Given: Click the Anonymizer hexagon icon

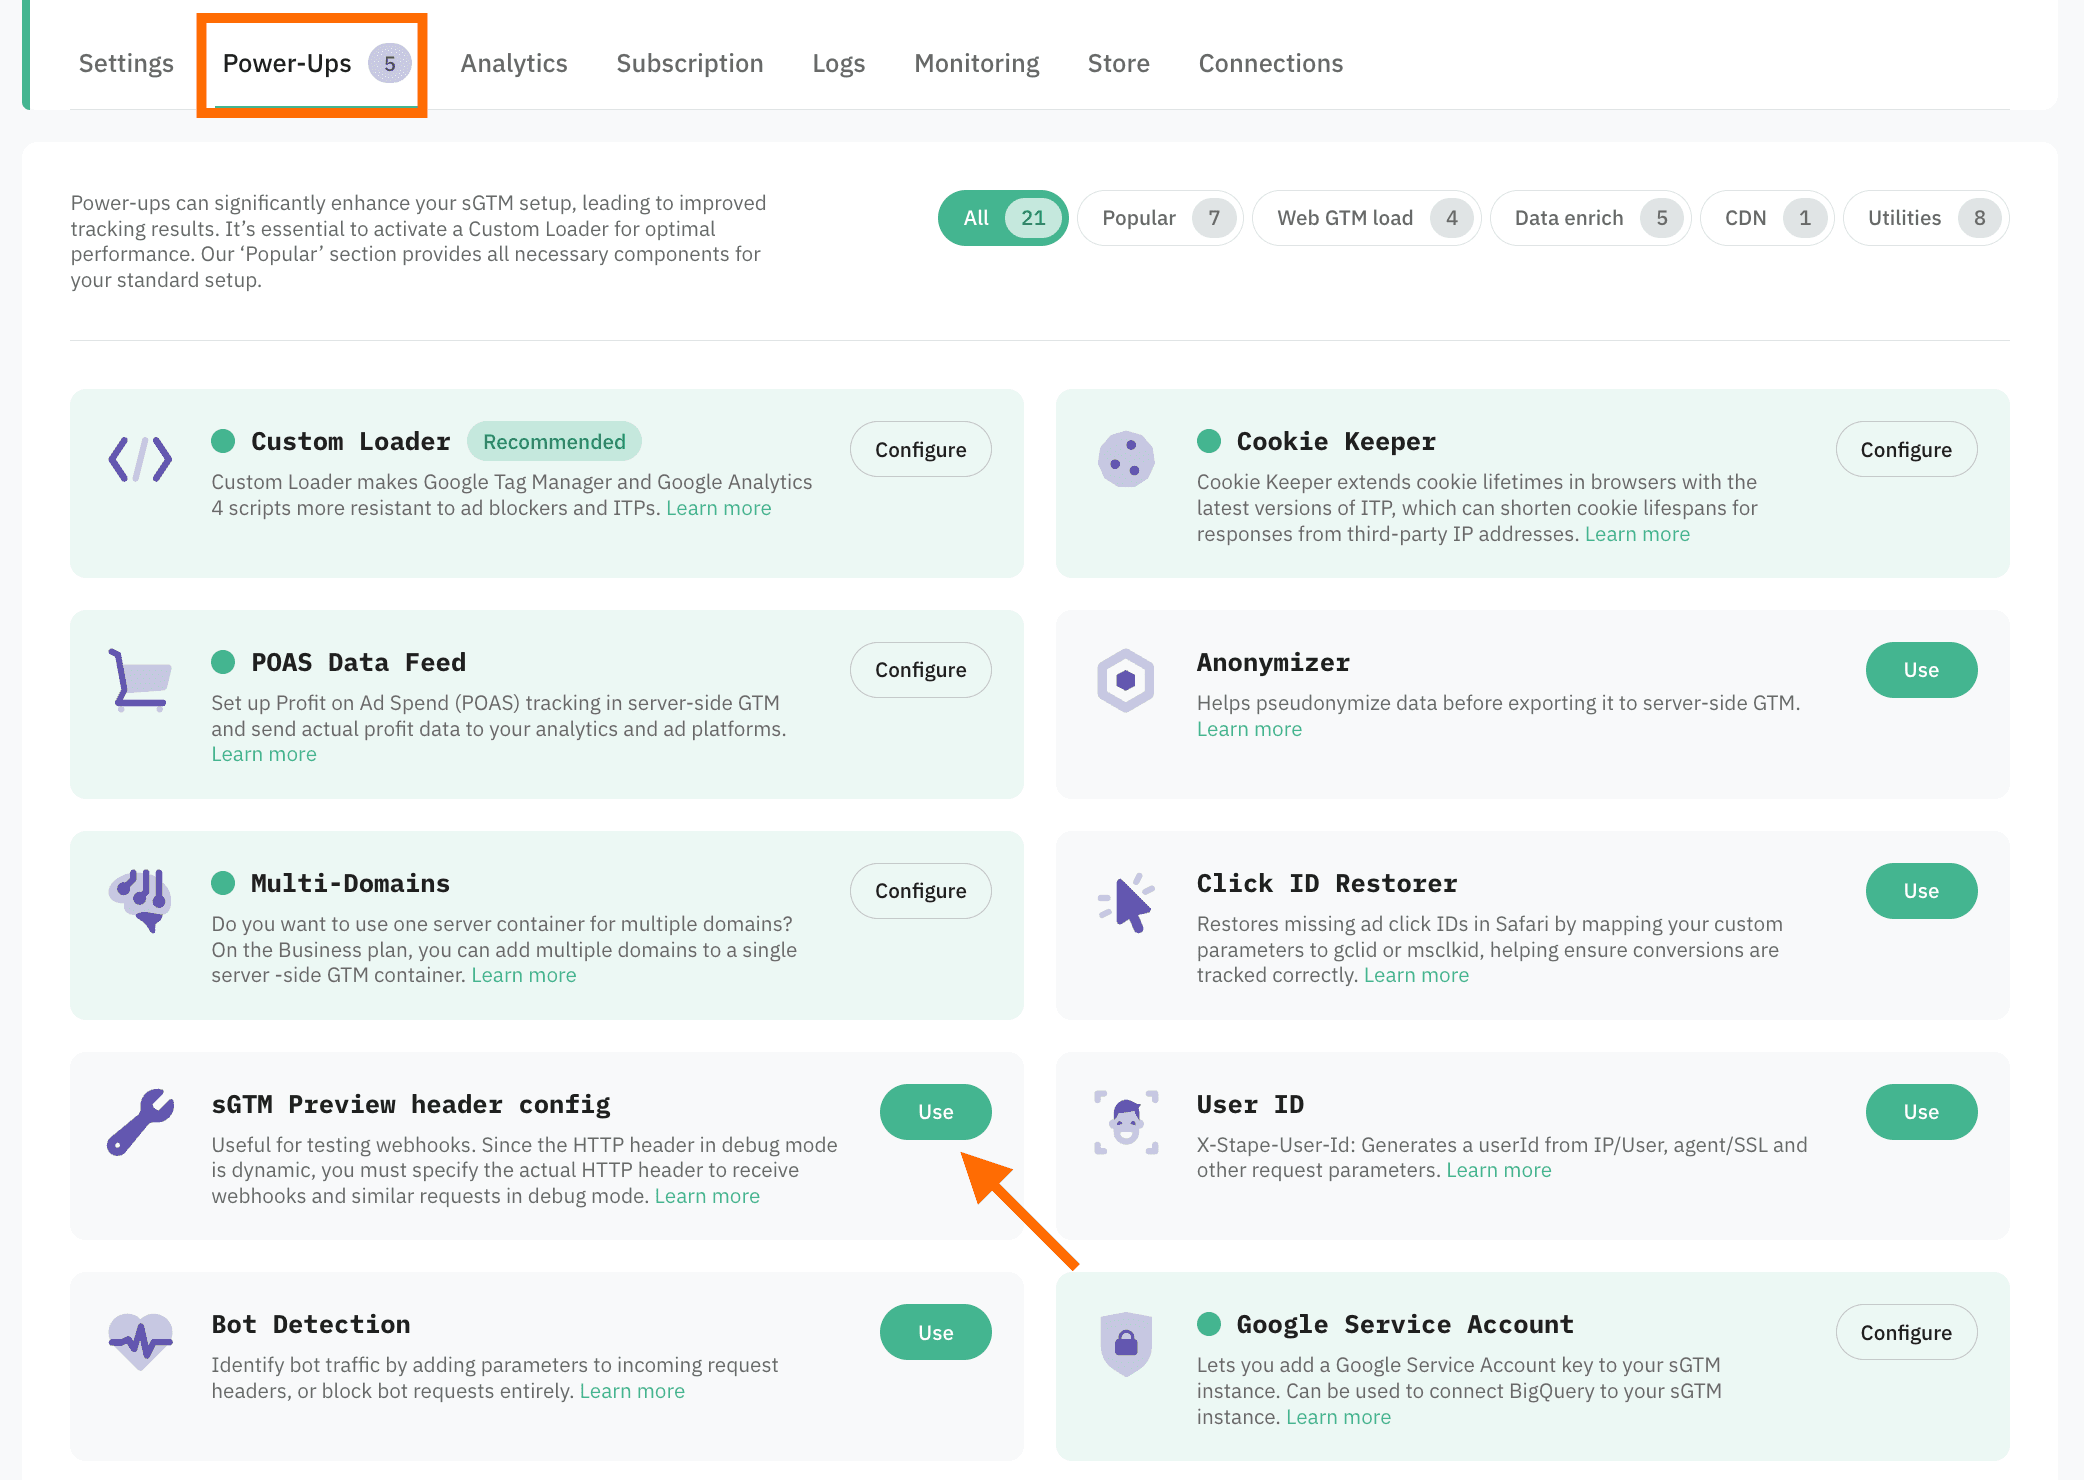Looking at the screenshot, I should tap(1126, 680).
